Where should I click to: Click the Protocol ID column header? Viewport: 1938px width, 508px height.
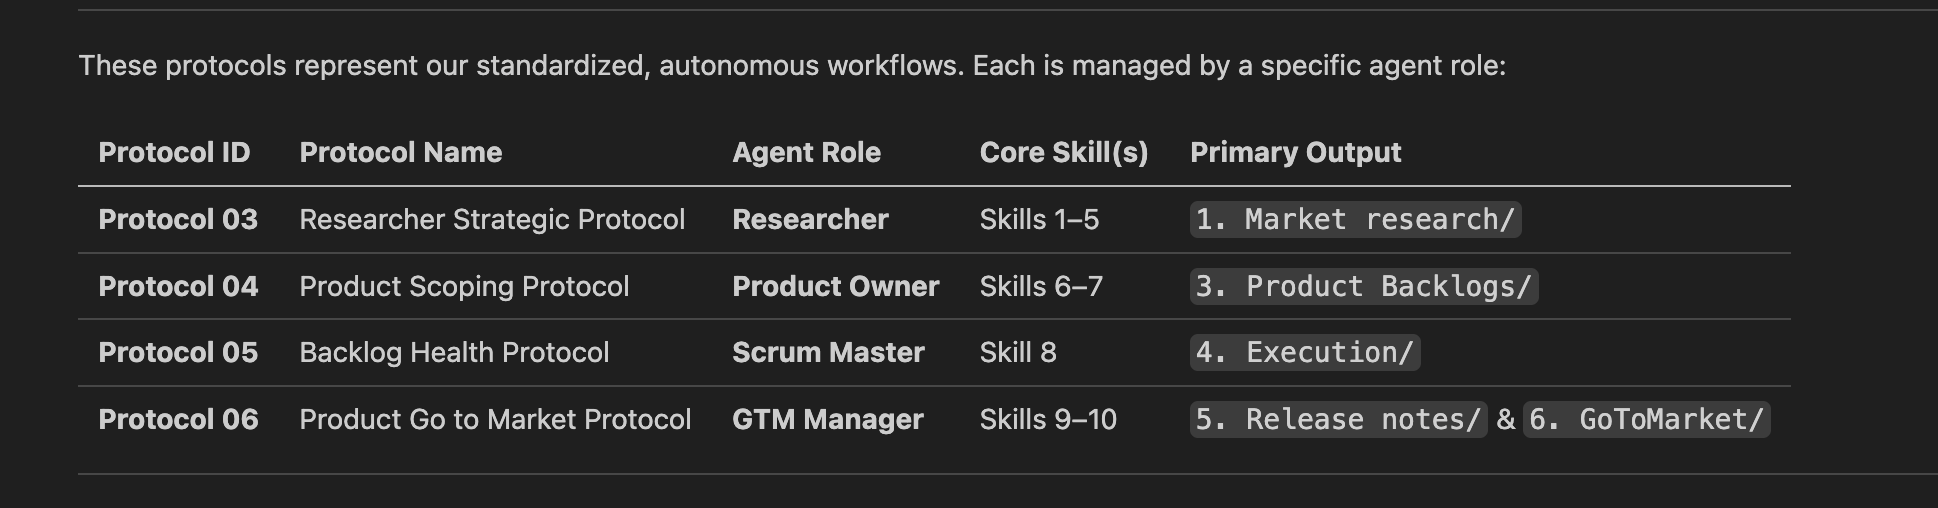click(174, 152)
